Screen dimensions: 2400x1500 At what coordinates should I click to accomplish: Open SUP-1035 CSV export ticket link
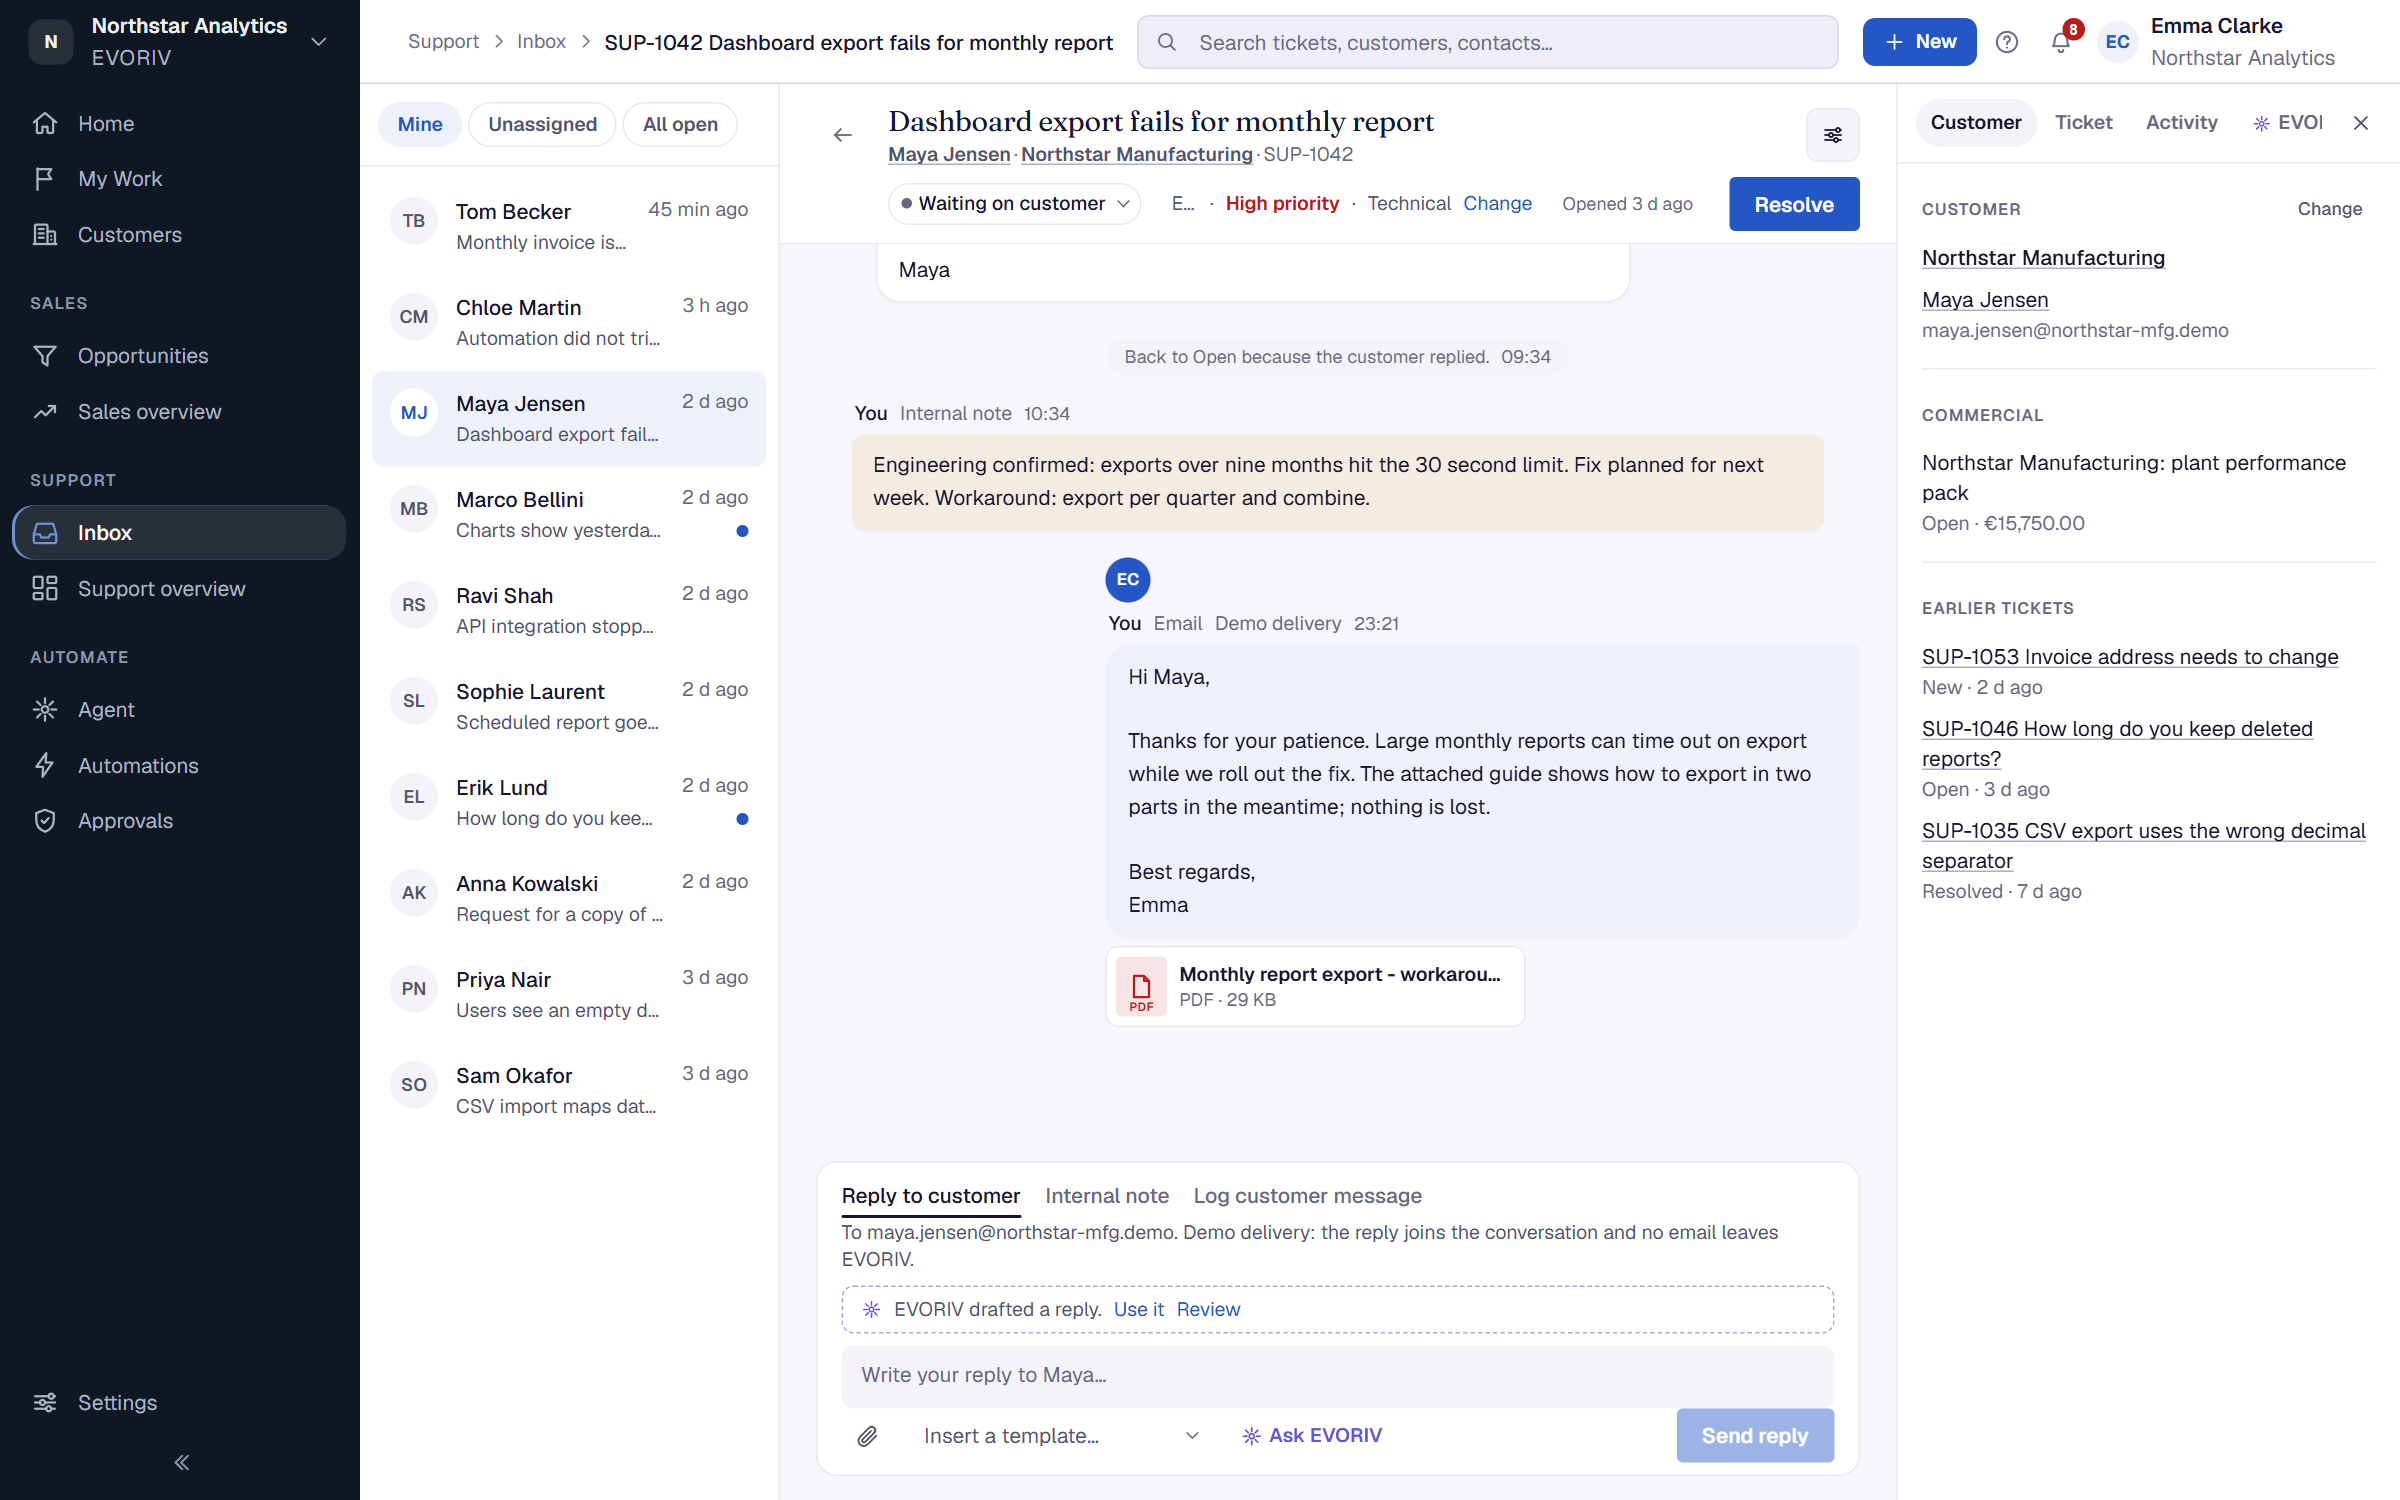pos(2143,846)
